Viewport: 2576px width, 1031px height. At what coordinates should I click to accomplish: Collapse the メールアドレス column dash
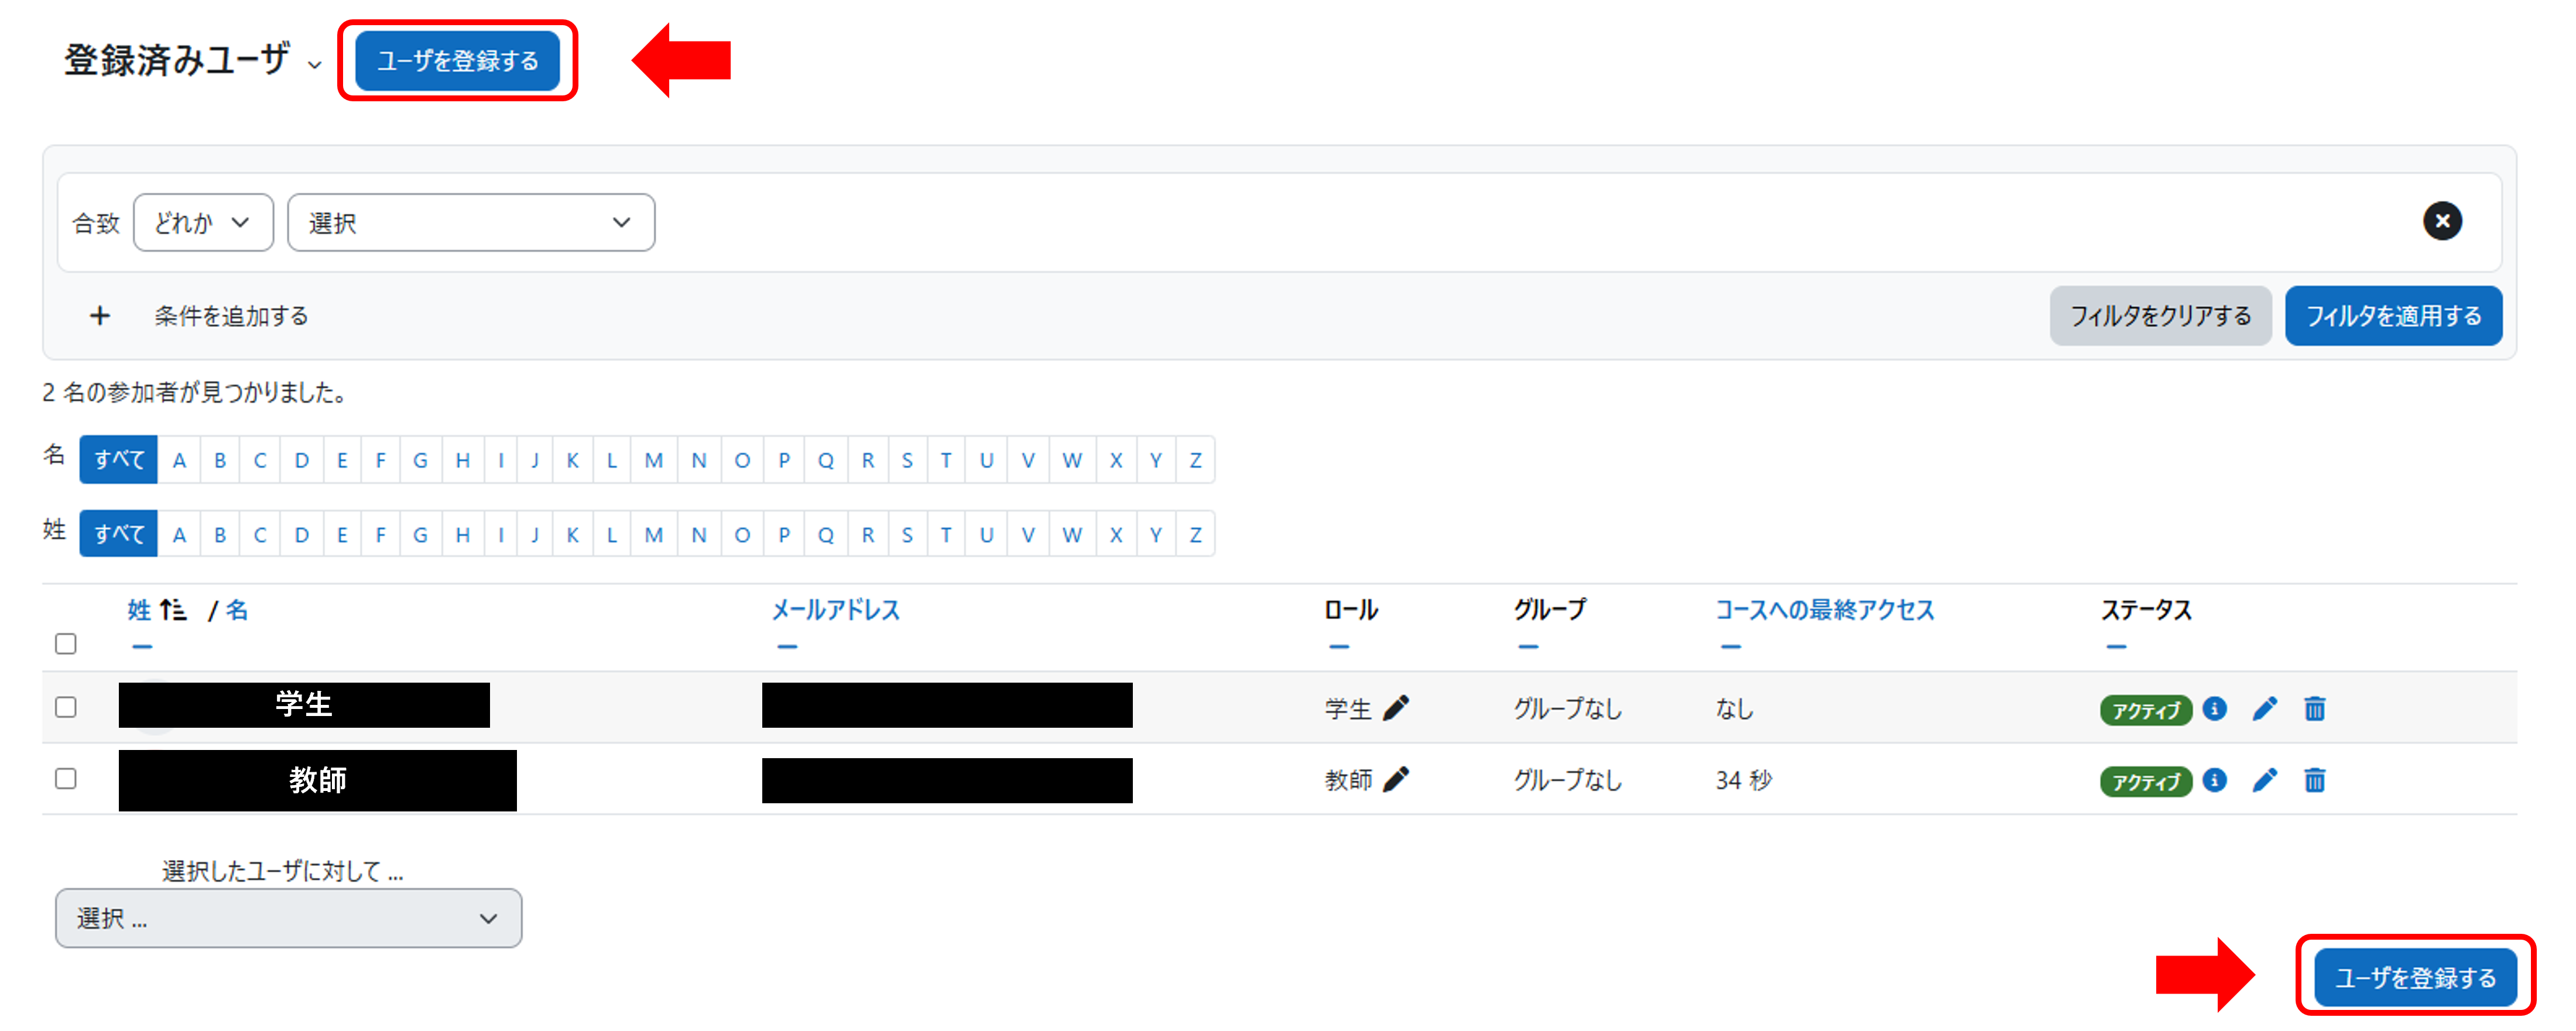pos(787,647)
